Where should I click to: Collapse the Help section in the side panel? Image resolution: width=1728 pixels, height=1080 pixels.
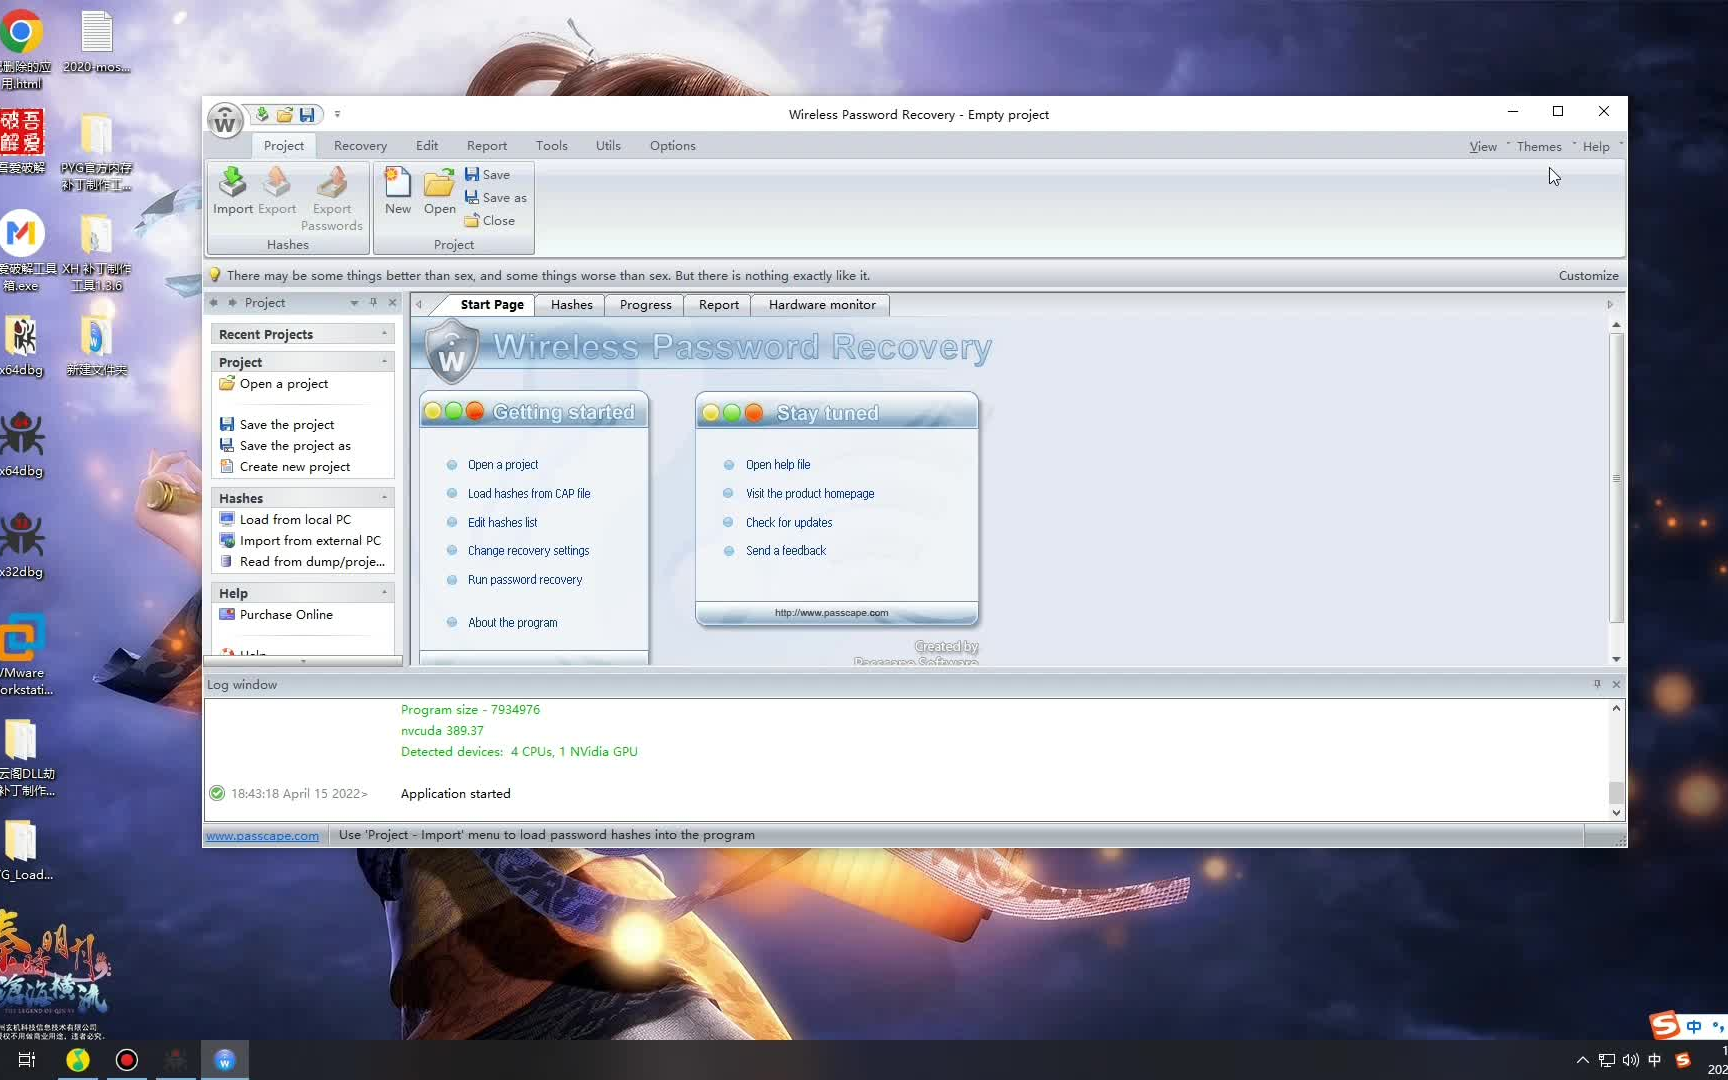pos(384,593)
